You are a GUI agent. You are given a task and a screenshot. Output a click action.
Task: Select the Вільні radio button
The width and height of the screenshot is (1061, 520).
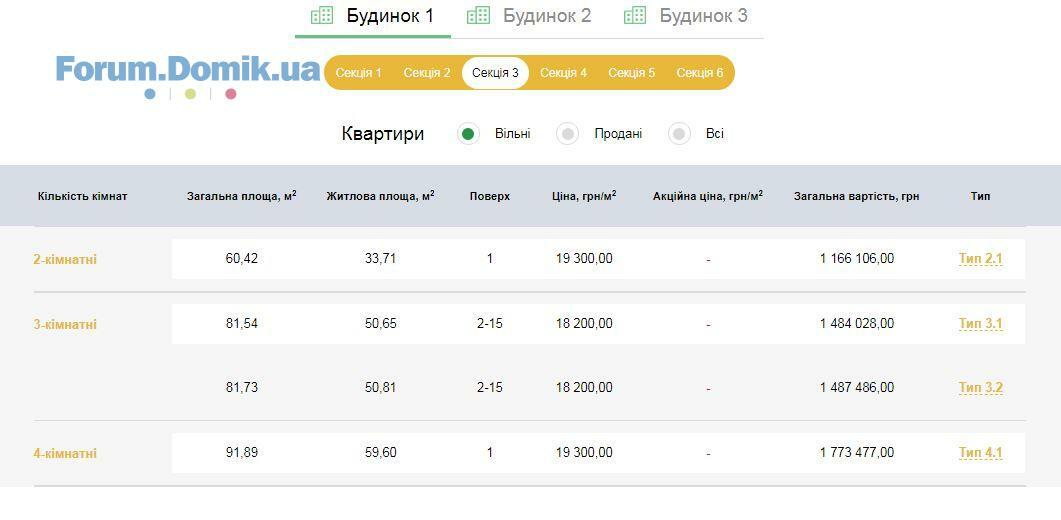(468, 134)
